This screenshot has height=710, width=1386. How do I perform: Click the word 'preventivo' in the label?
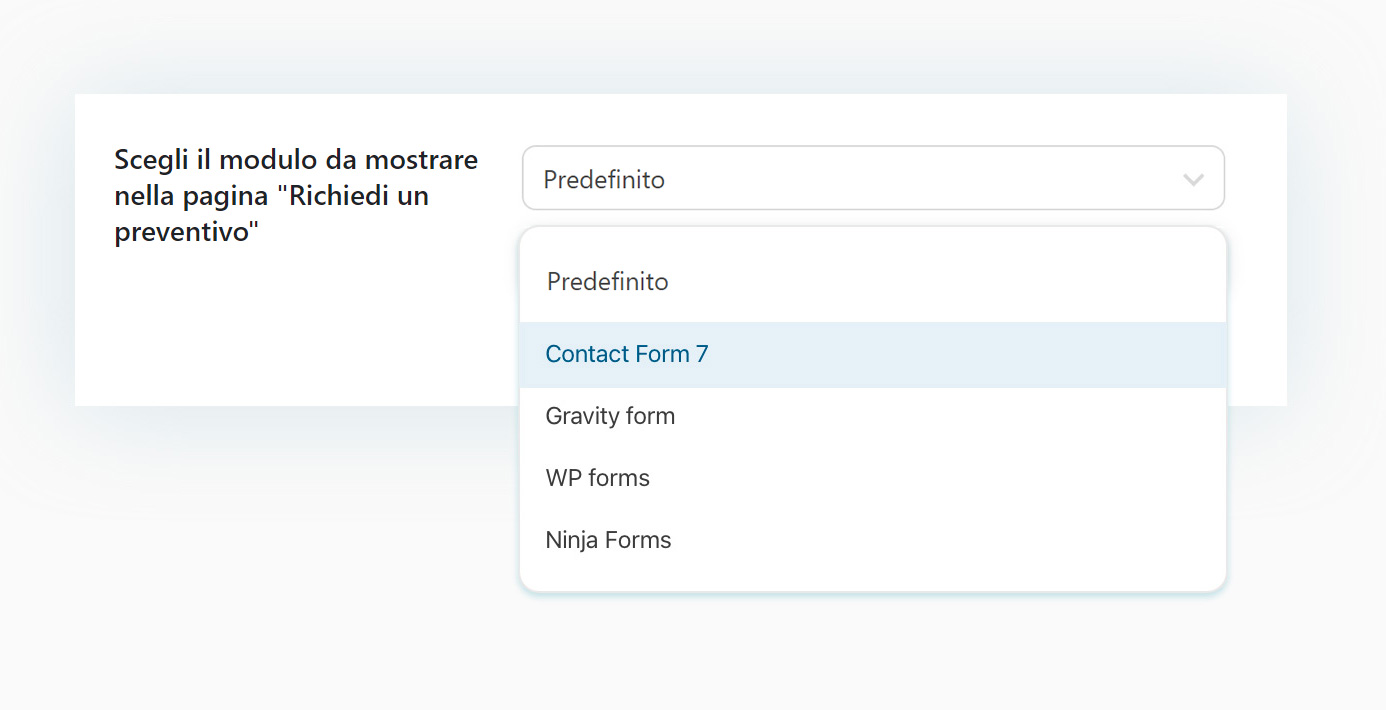point(182,232)
